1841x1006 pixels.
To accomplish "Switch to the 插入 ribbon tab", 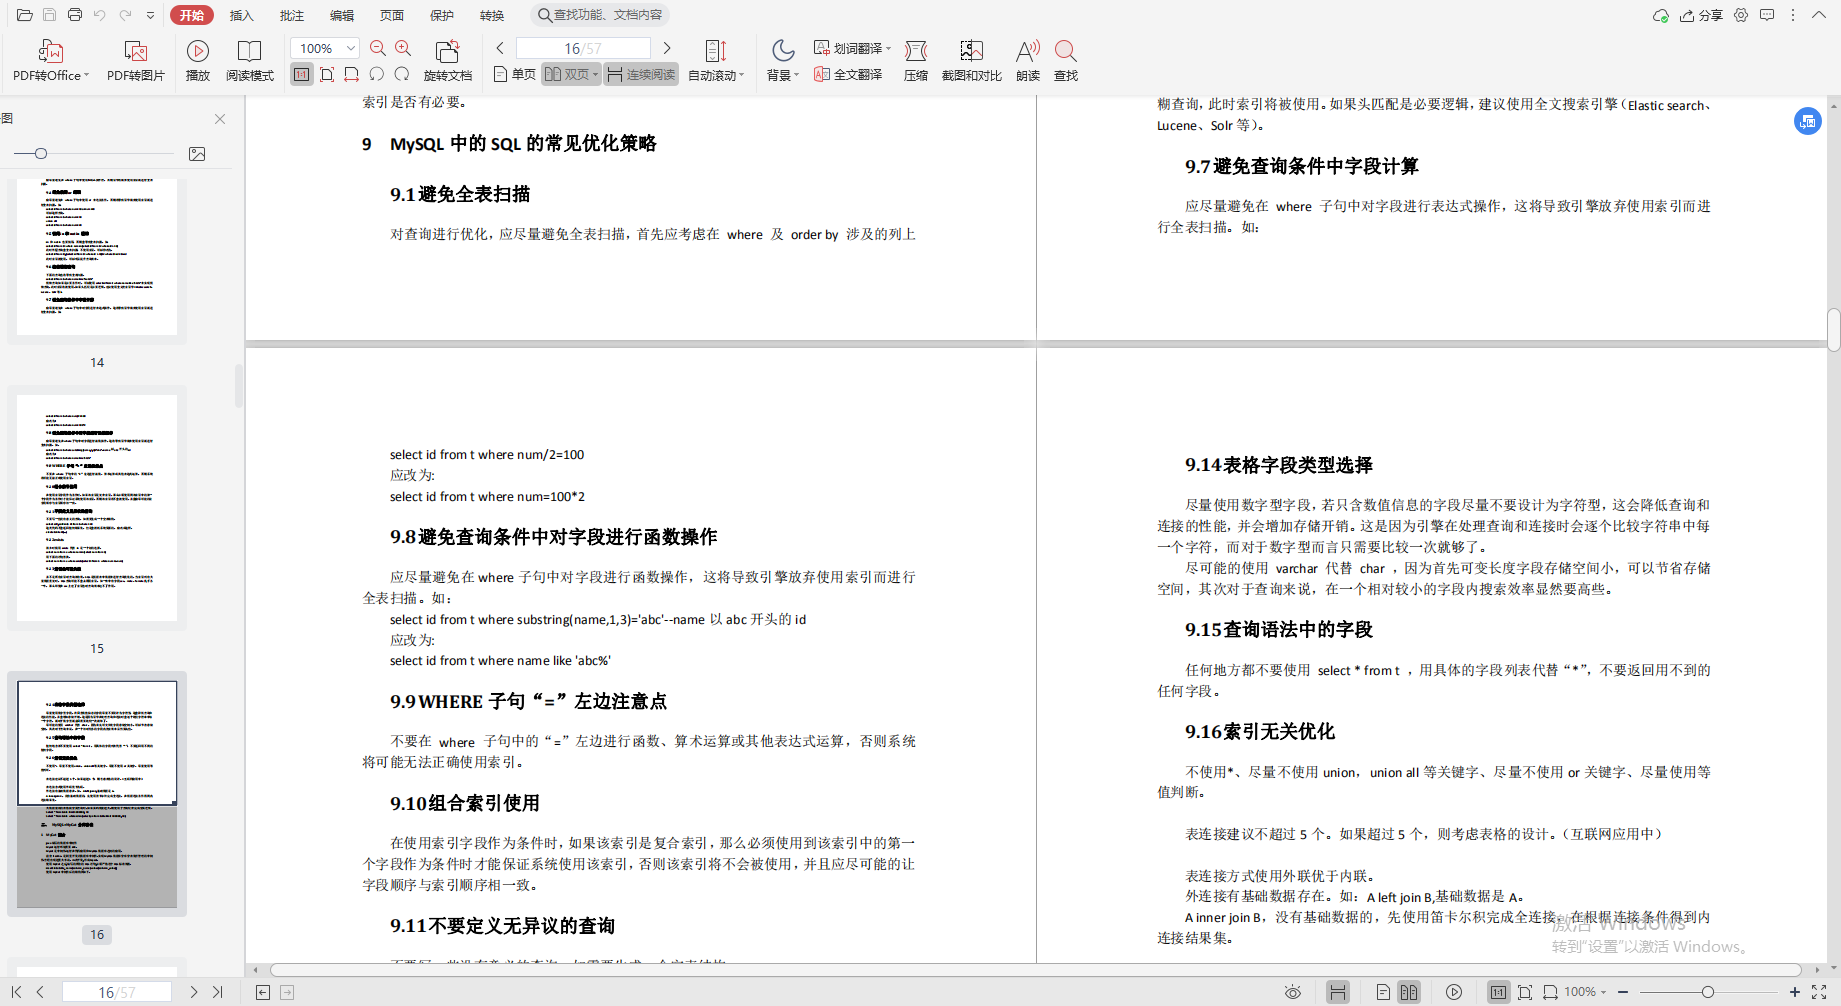I will 242,15.
